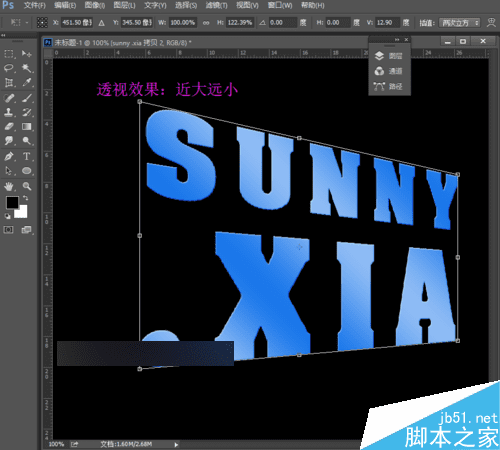
Task: Open the Layers panel (图层)
Action: [389, 56]
